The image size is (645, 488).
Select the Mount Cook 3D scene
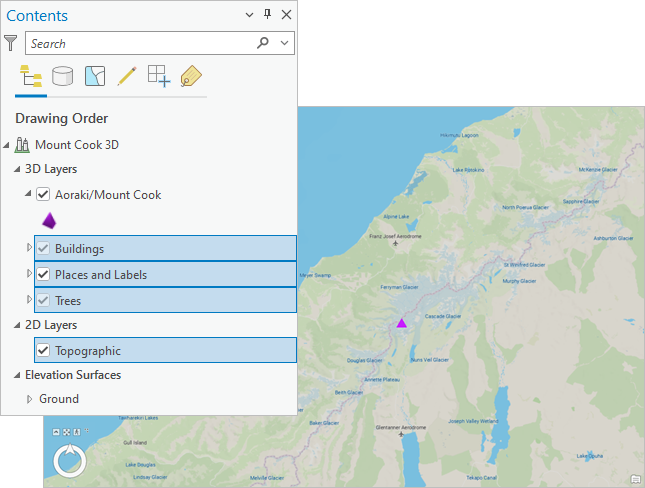click(76, 144)
